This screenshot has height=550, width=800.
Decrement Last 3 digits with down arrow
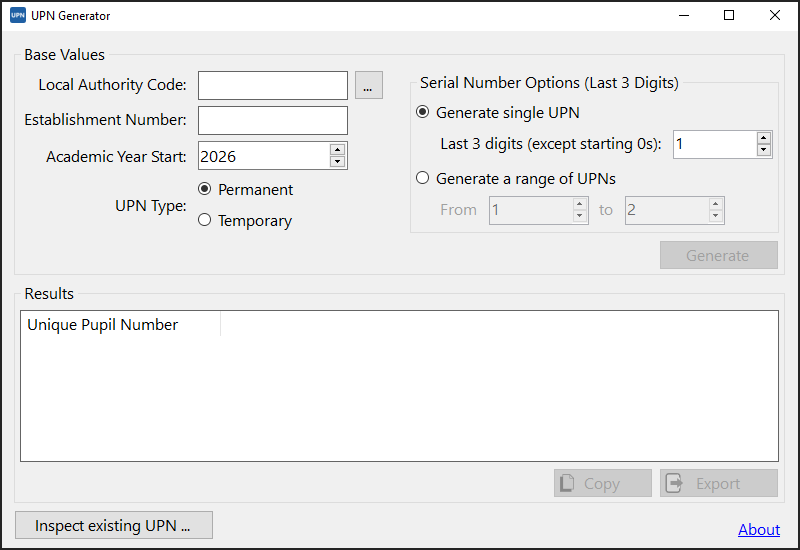763,150
